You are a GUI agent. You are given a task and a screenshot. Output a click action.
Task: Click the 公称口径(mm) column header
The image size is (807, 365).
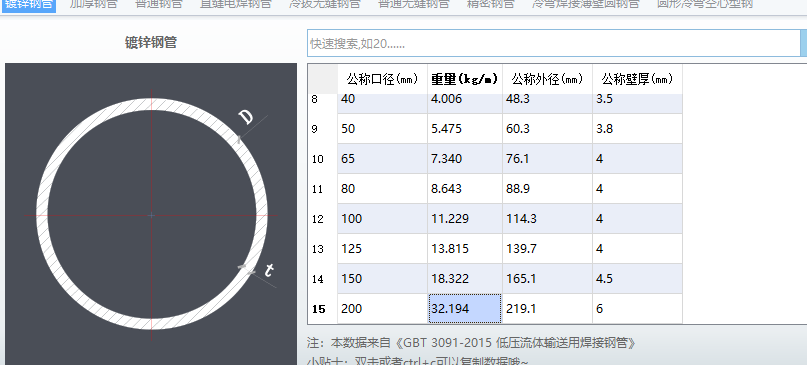coord(382,79)
